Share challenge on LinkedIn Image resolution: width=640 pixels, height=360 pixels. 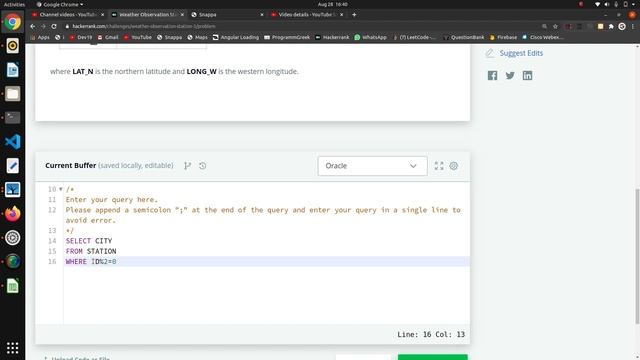(527, 76)
